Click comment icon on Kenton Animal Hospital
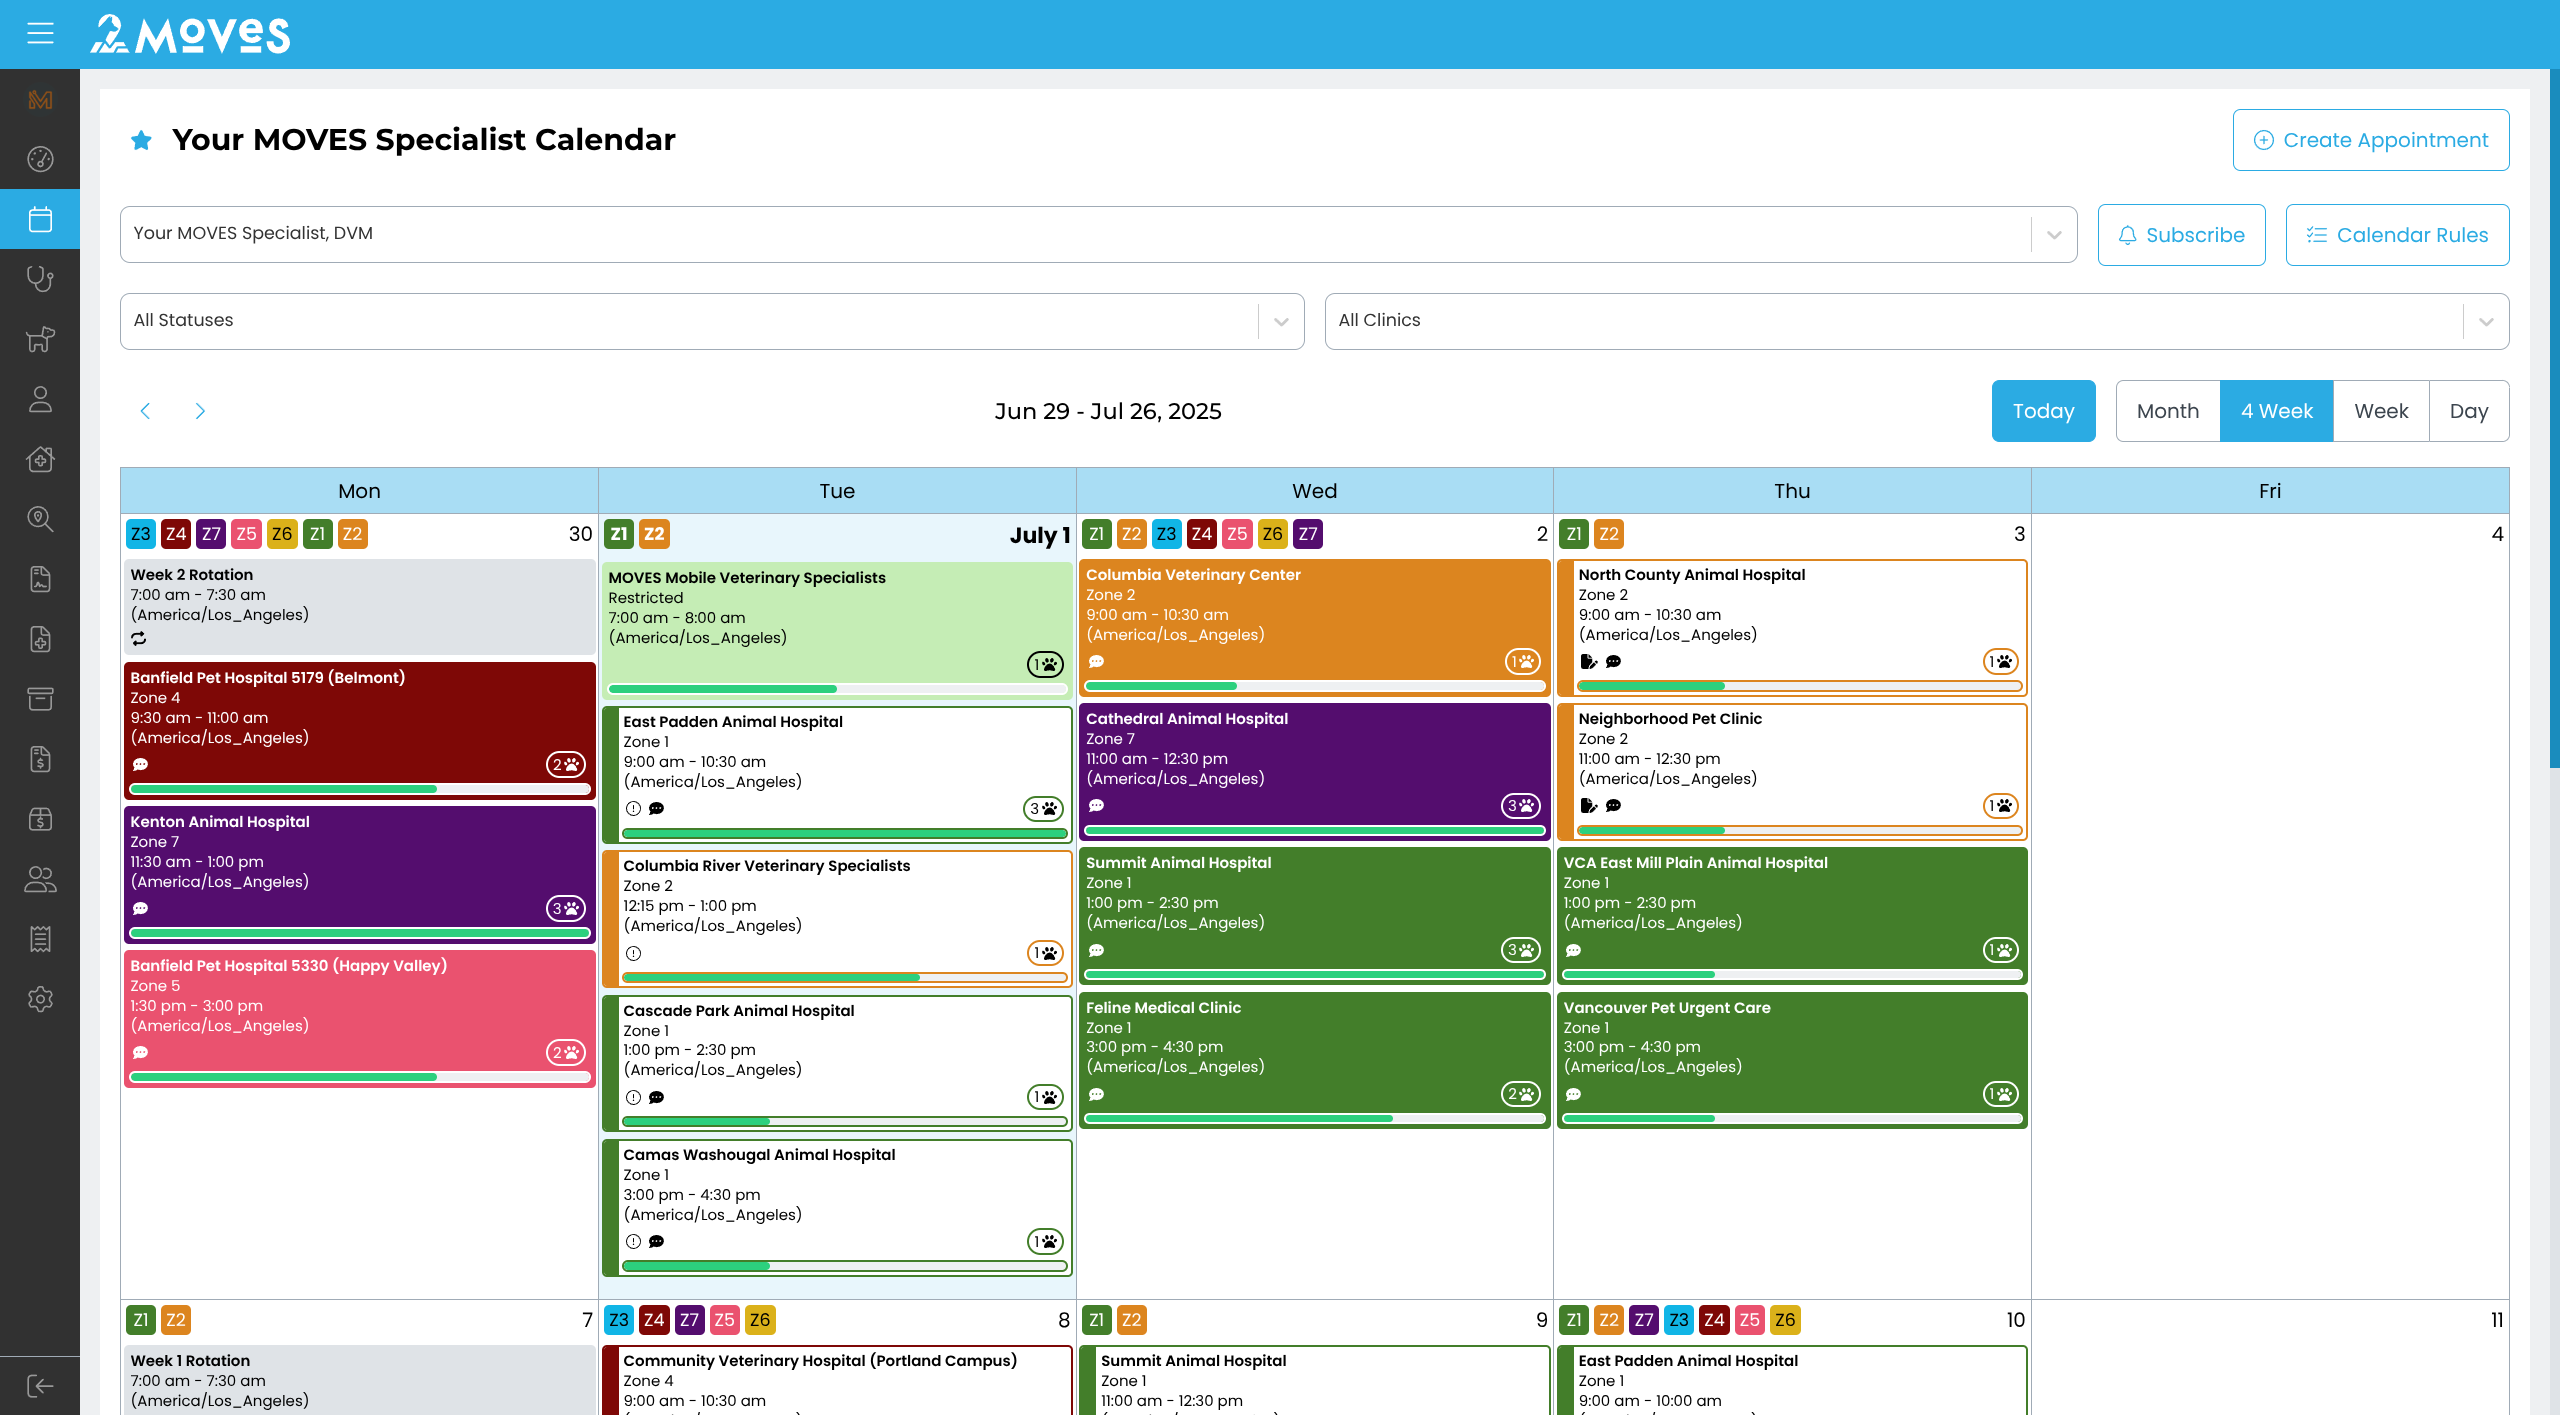The width and height of the screenshot is (2560, 1415). point(140,909)
